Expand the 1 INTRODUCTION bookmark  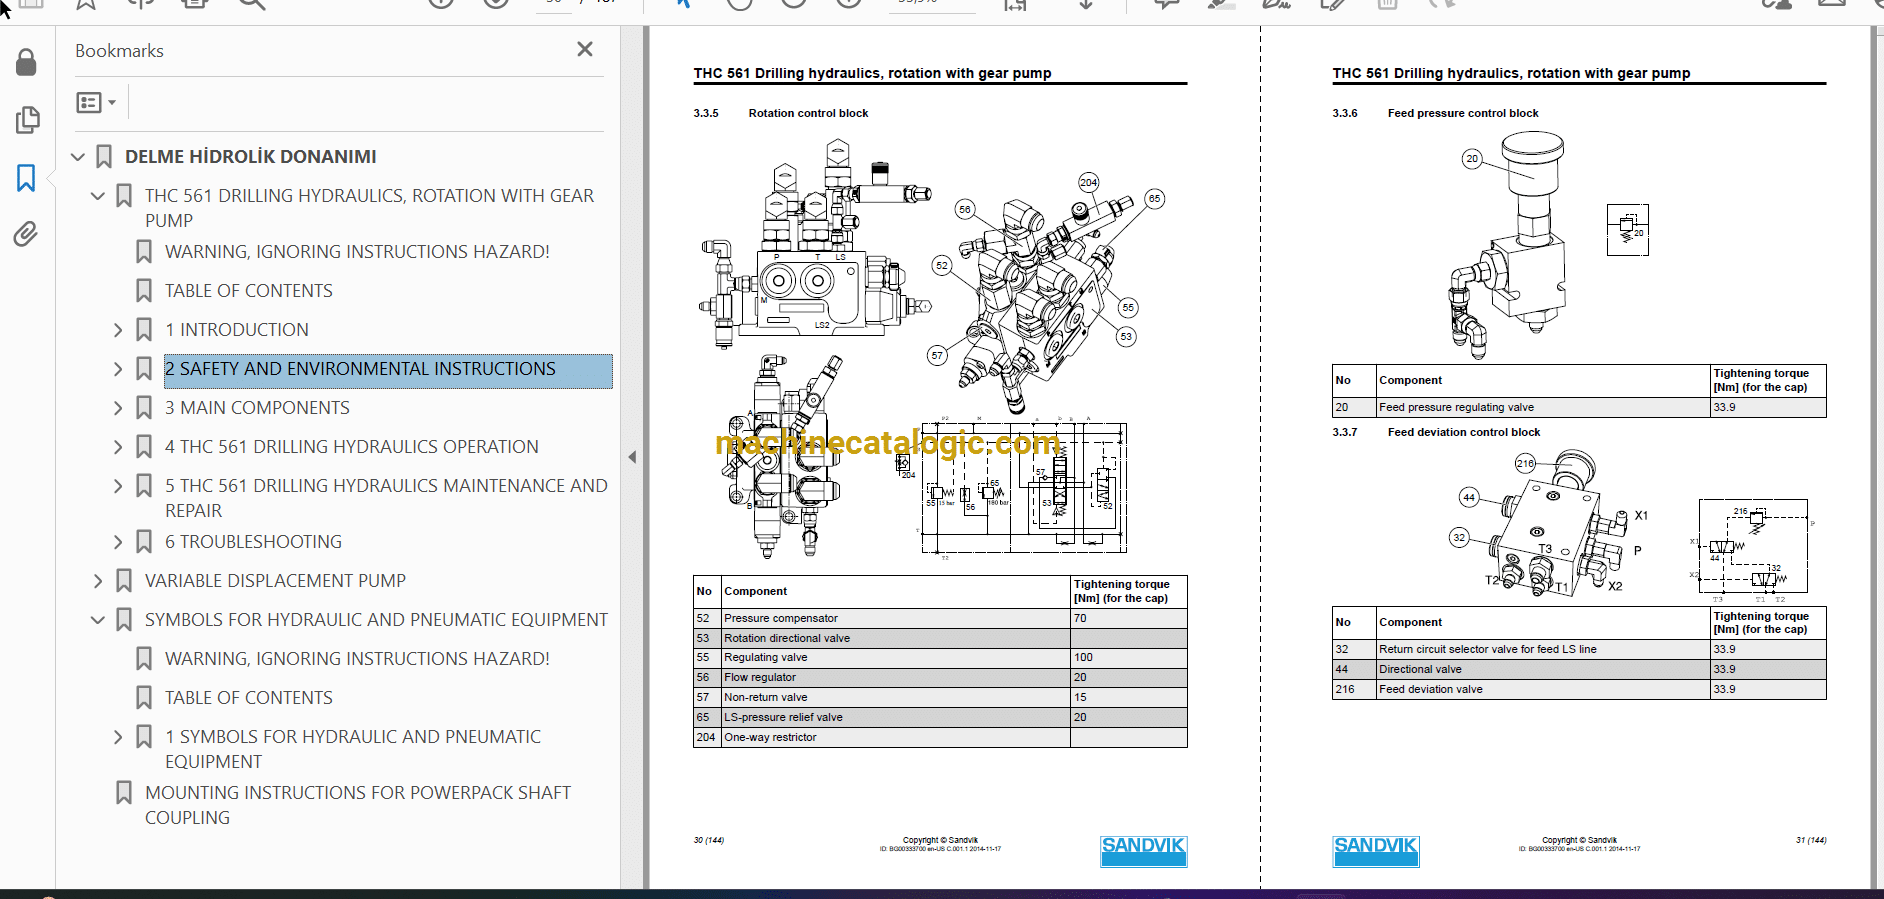(118, 330)
